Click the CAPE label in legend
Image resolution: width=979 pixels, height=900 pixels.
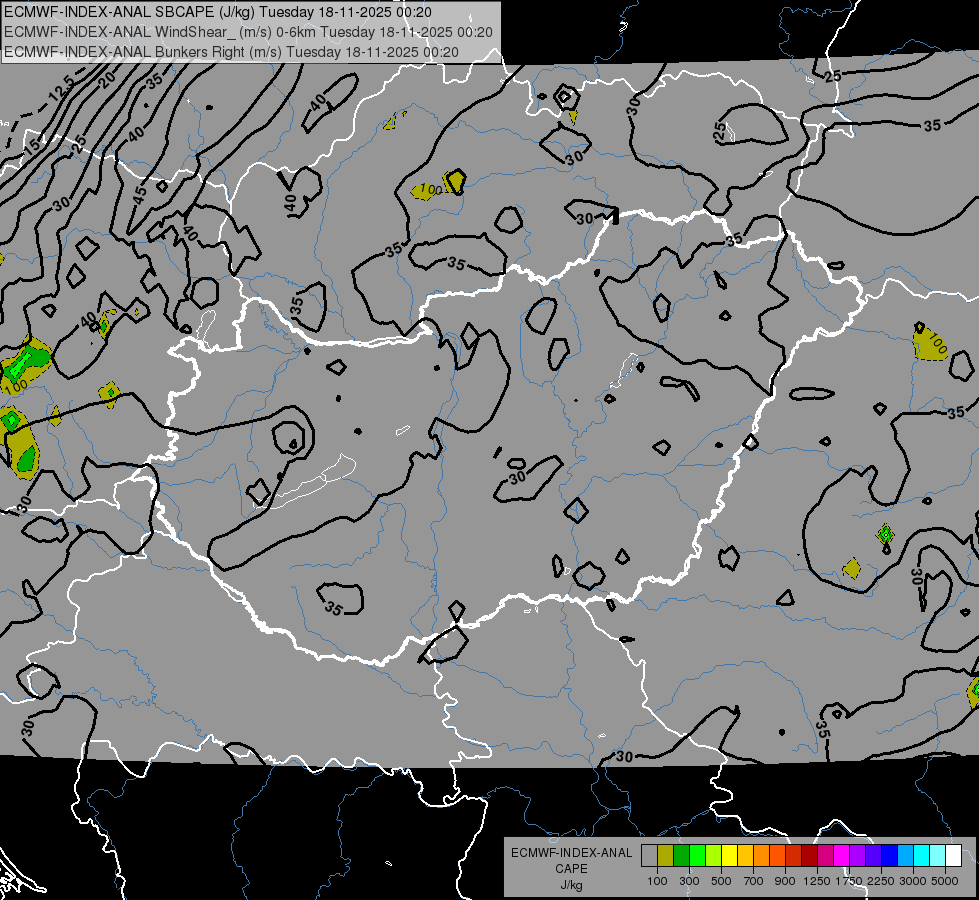[x=571, y=869]
